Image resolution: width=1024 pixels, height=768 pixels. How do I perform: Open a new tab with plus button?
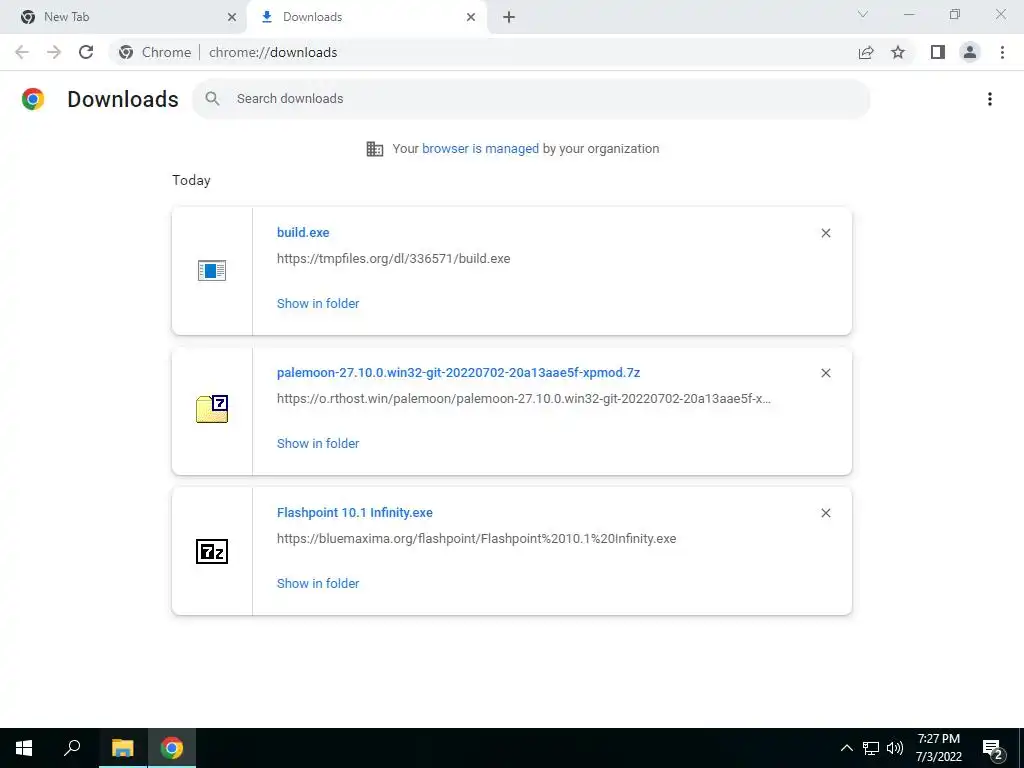[509, 17]
